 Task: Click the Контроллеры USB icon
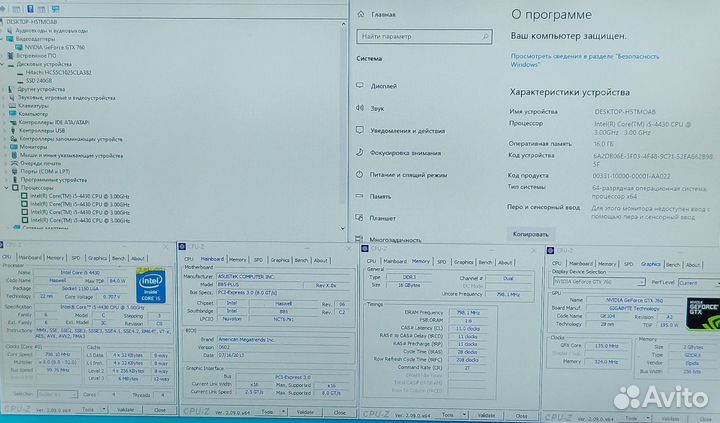pos(13,130)
